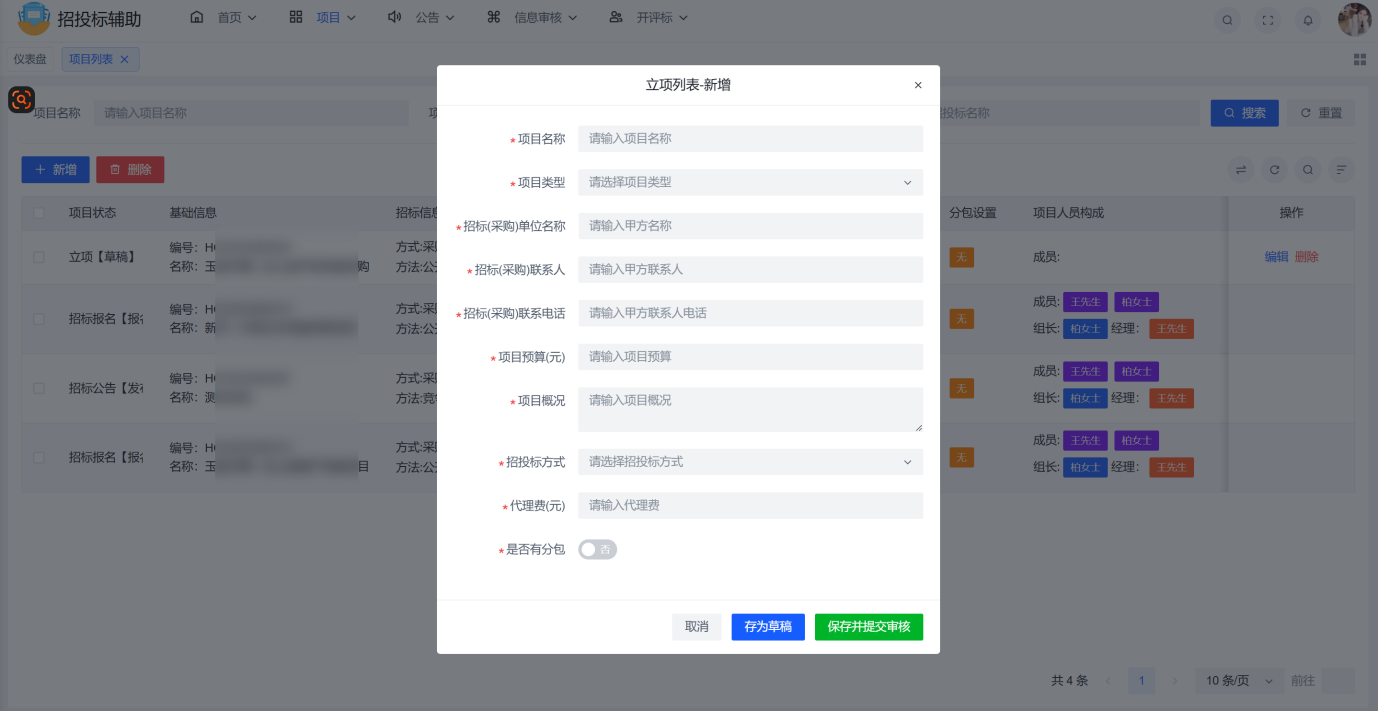Viewport: 1378px width, 711px height.
Task: Refresh the project list via refresh icon
Action: pos(1274,170)
